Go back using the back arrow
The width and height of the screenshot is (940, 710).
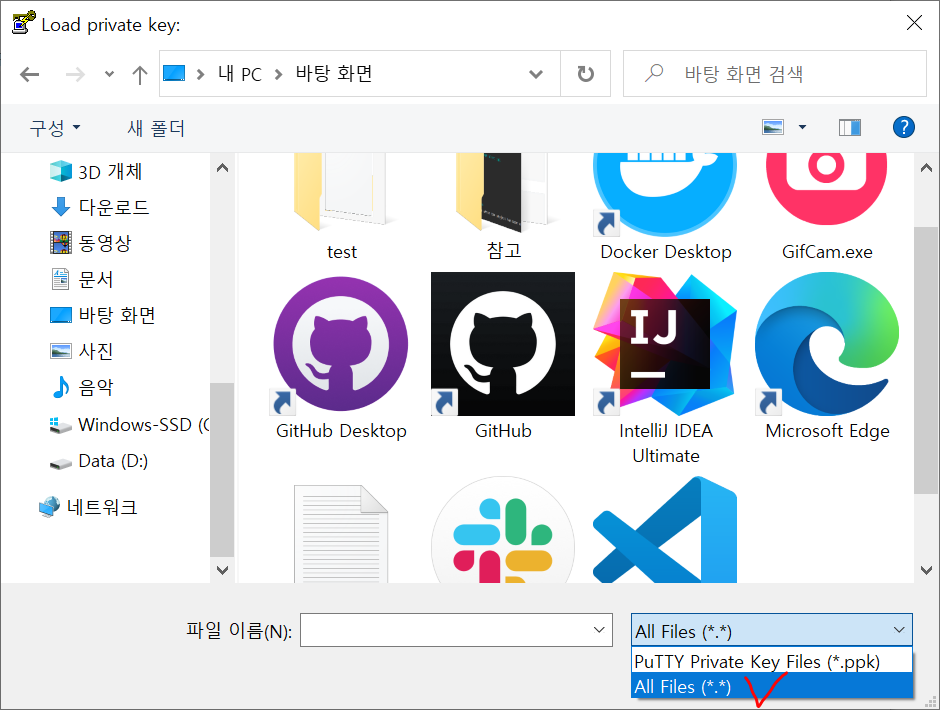pos(29,74)
